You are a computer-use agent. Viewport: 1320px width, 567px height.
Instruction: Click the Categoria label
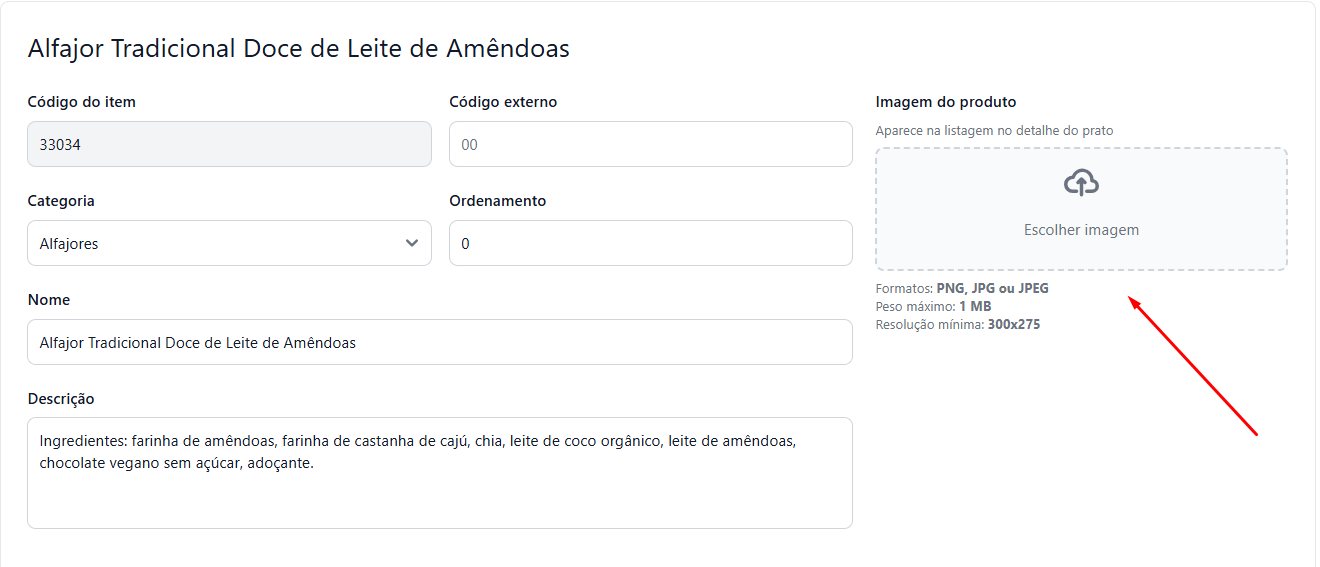[61, 201]
